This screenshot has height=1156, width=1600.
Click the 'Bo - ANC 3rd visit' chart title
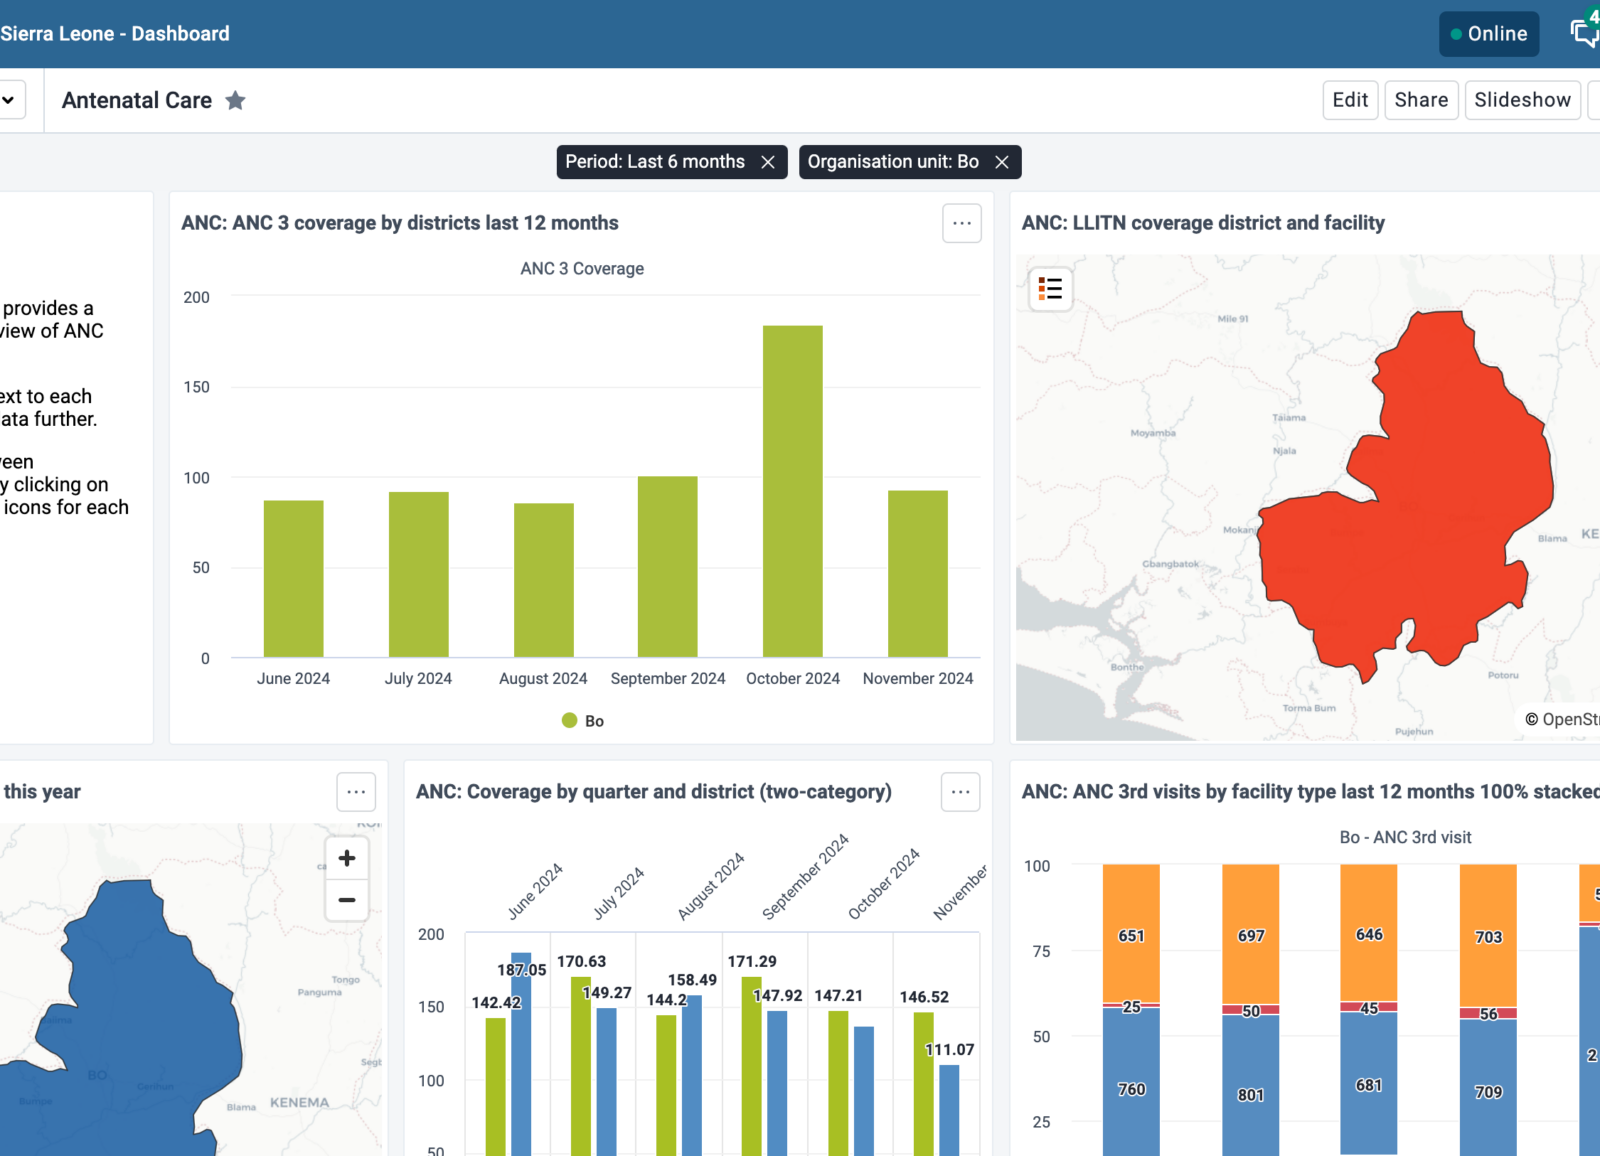(x=1405, y=837)
